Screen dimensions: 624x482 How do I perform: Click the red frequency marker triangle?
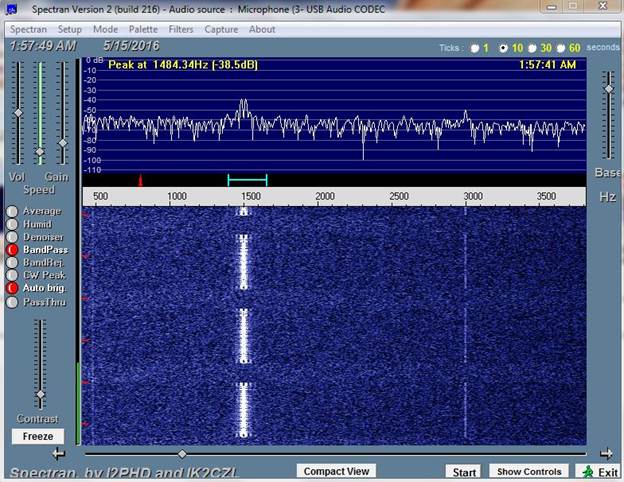[x=140, y=180]
